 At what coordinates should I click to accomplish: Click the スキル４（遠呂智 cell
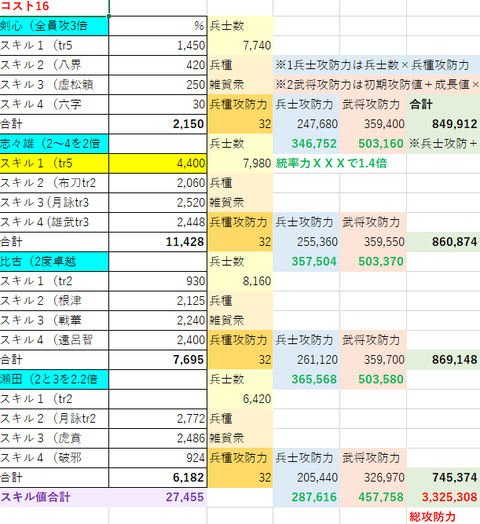54,340
